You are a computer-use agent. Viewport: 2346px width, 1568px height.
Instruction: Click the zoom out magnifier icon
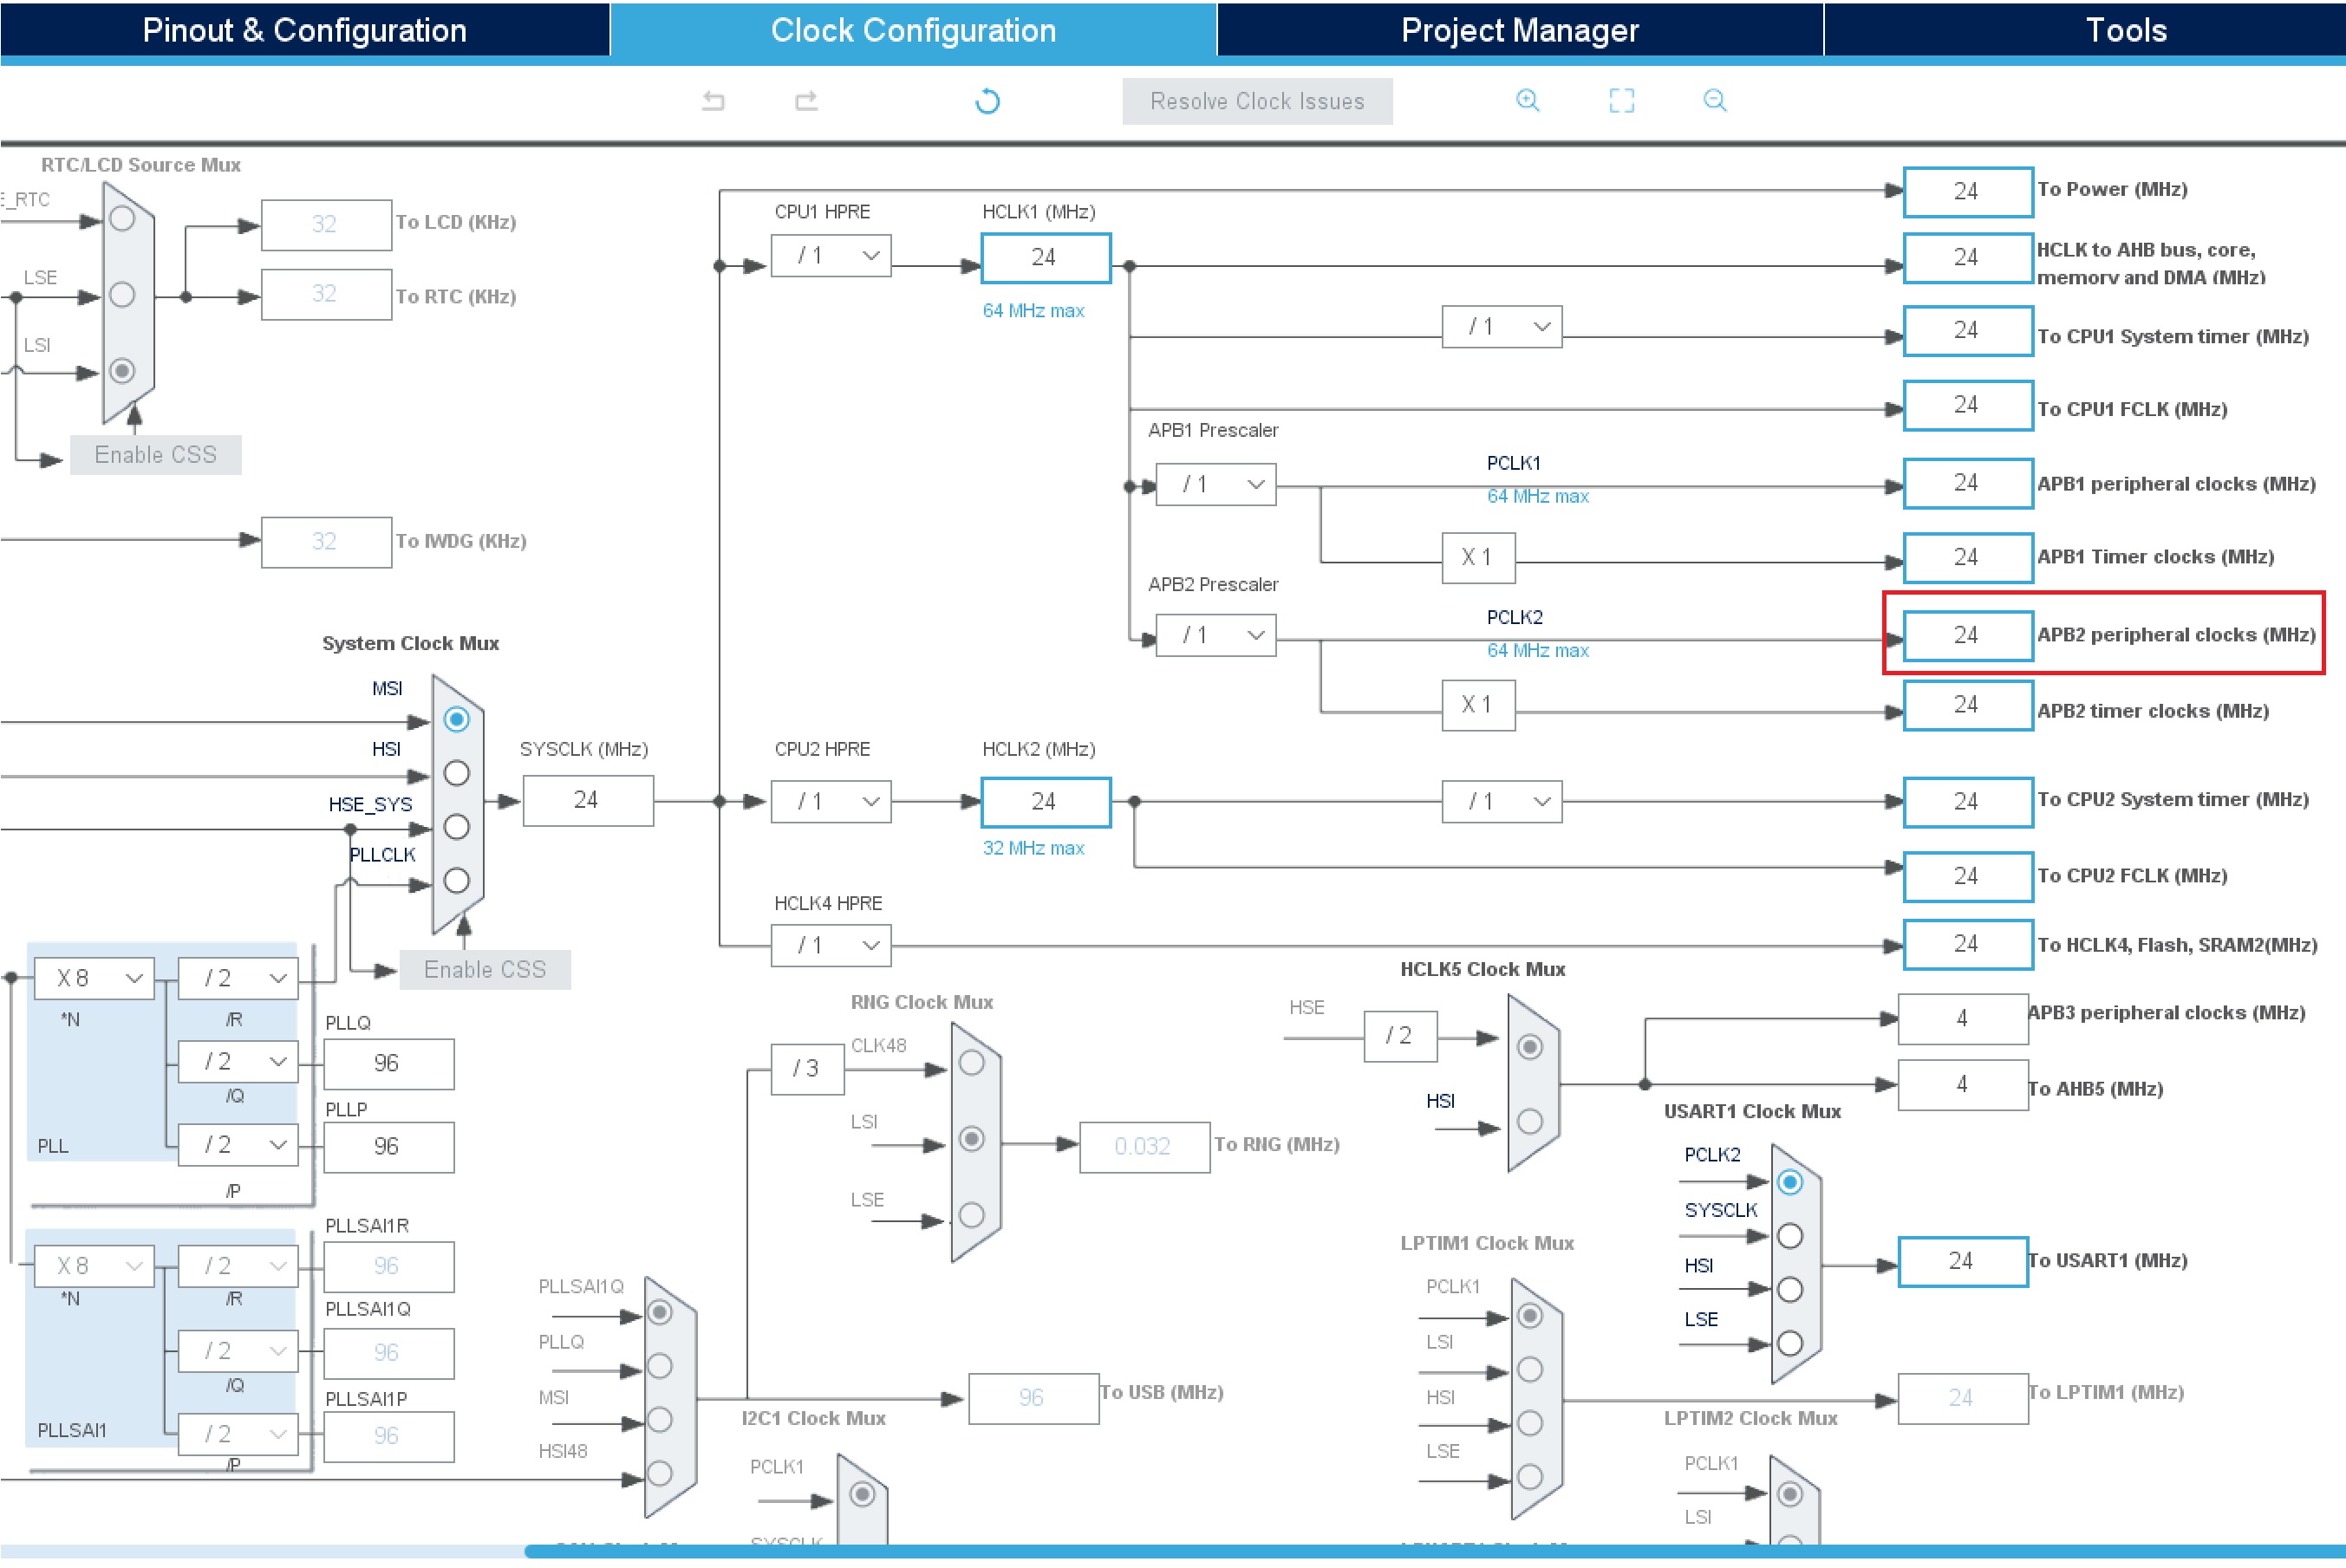pyautogui.click(x=1714, y=100)
